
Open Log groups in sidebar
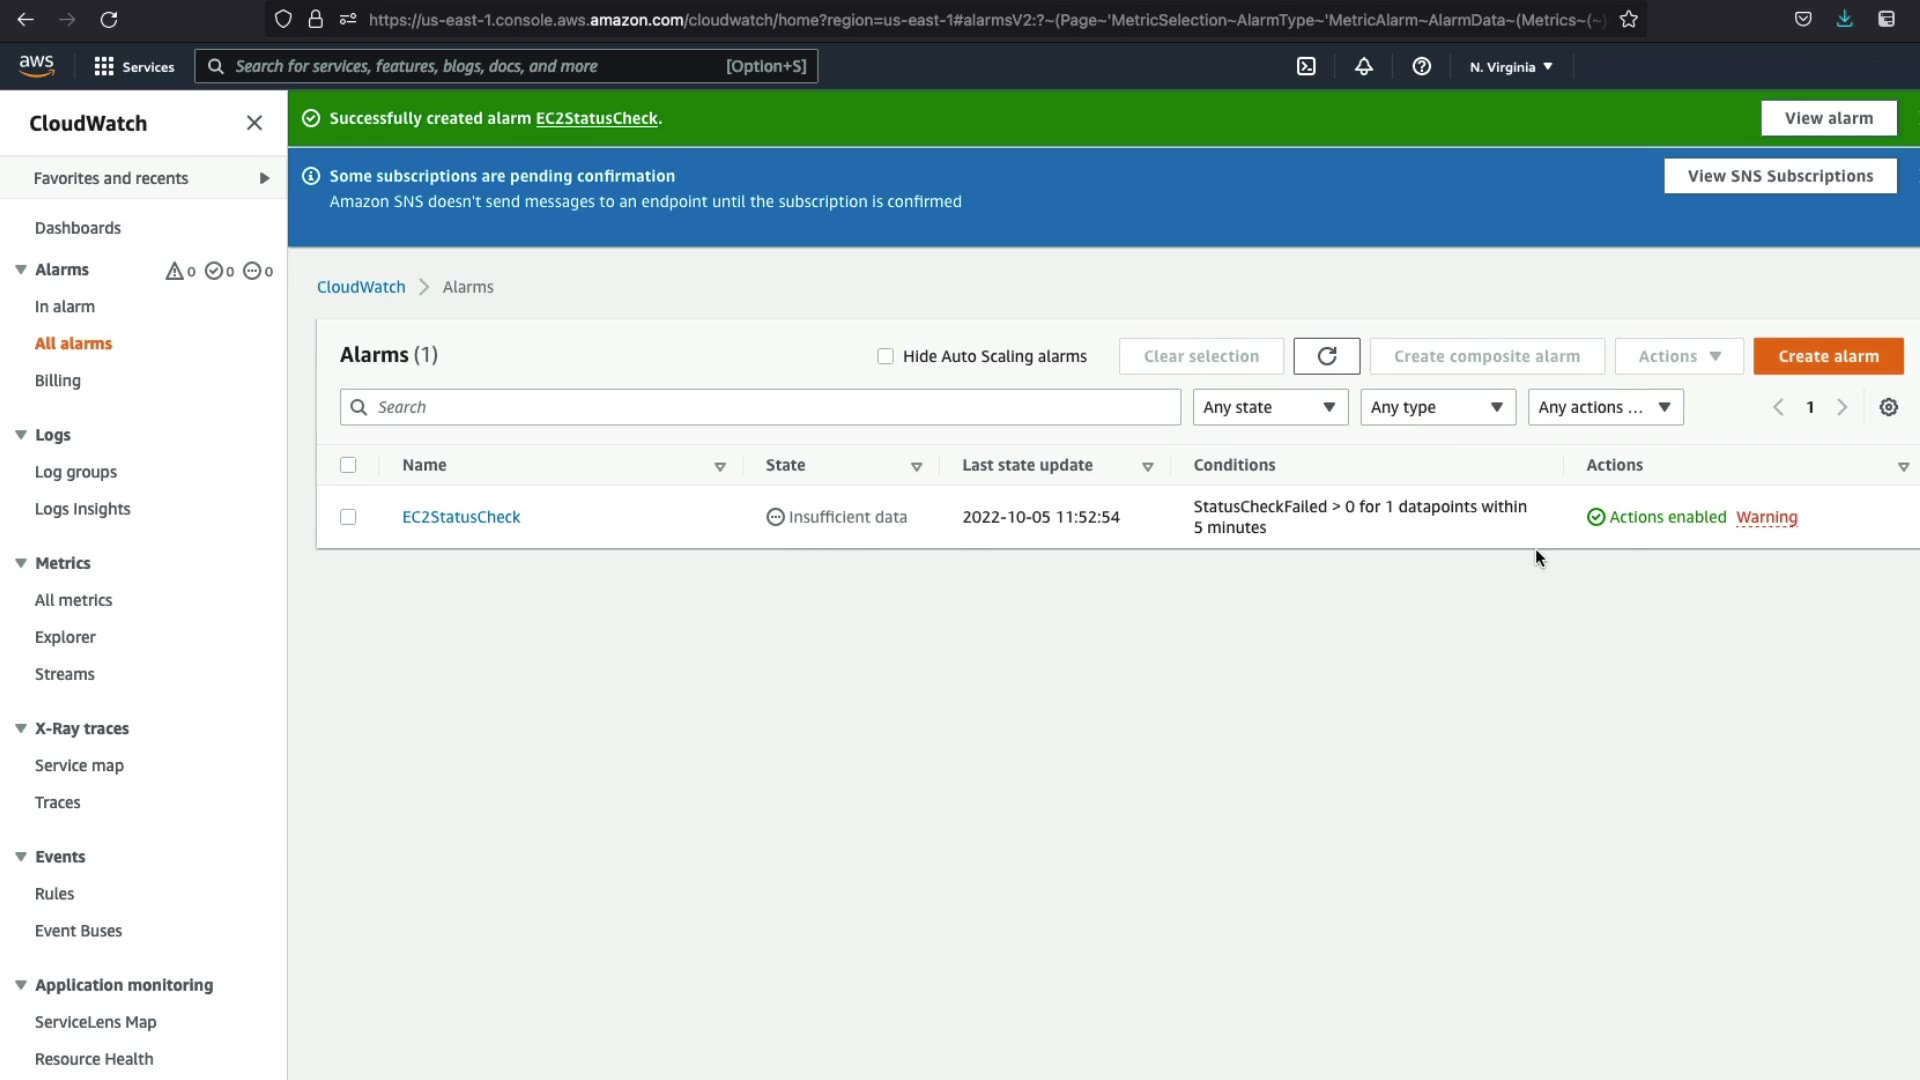coord(76,472)
